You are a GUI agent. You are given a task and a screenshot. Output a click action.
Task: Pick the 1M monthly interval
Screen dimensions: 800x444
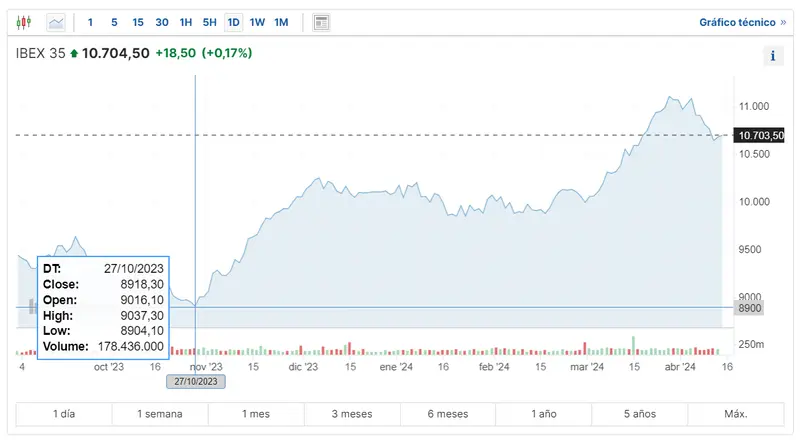click(281, 22)
